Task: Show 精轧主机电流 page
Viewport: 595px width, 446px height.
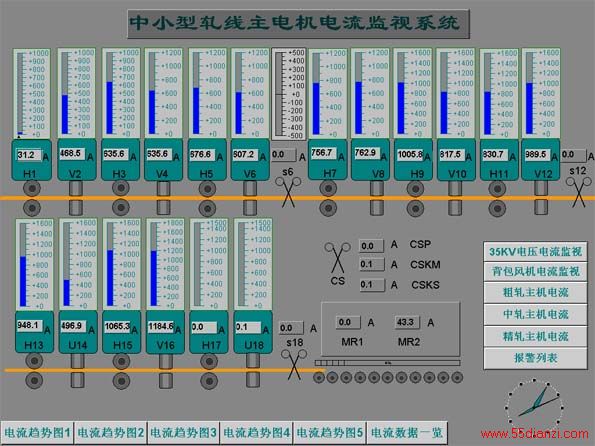Action: (x=535, y=336)
